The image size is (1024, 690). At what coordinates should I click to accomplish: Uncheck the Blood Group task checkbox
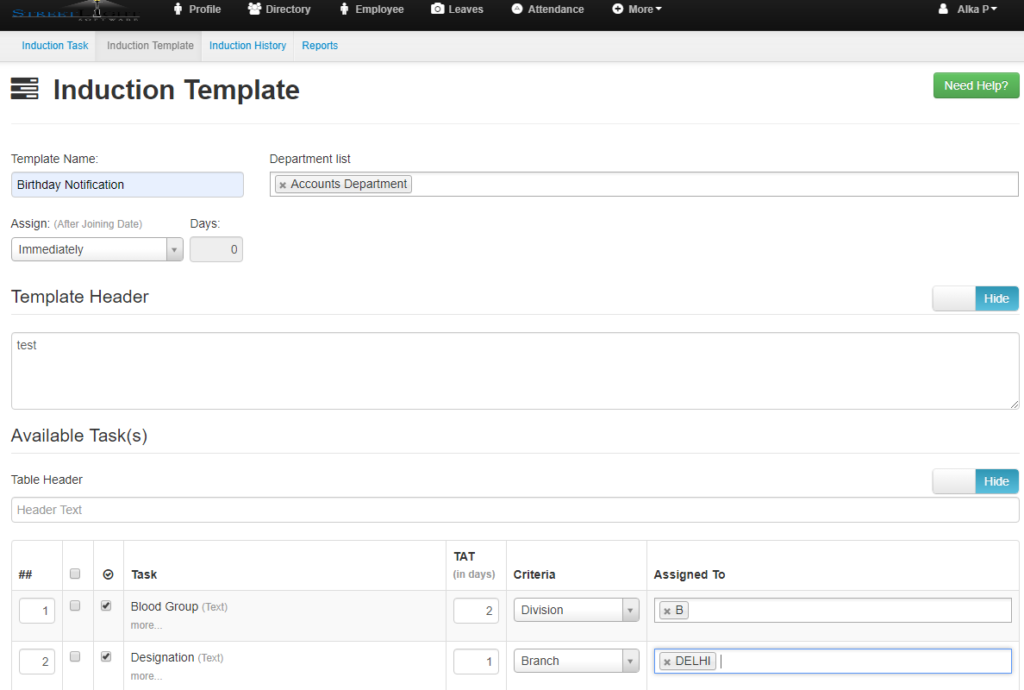coord(107,604)
